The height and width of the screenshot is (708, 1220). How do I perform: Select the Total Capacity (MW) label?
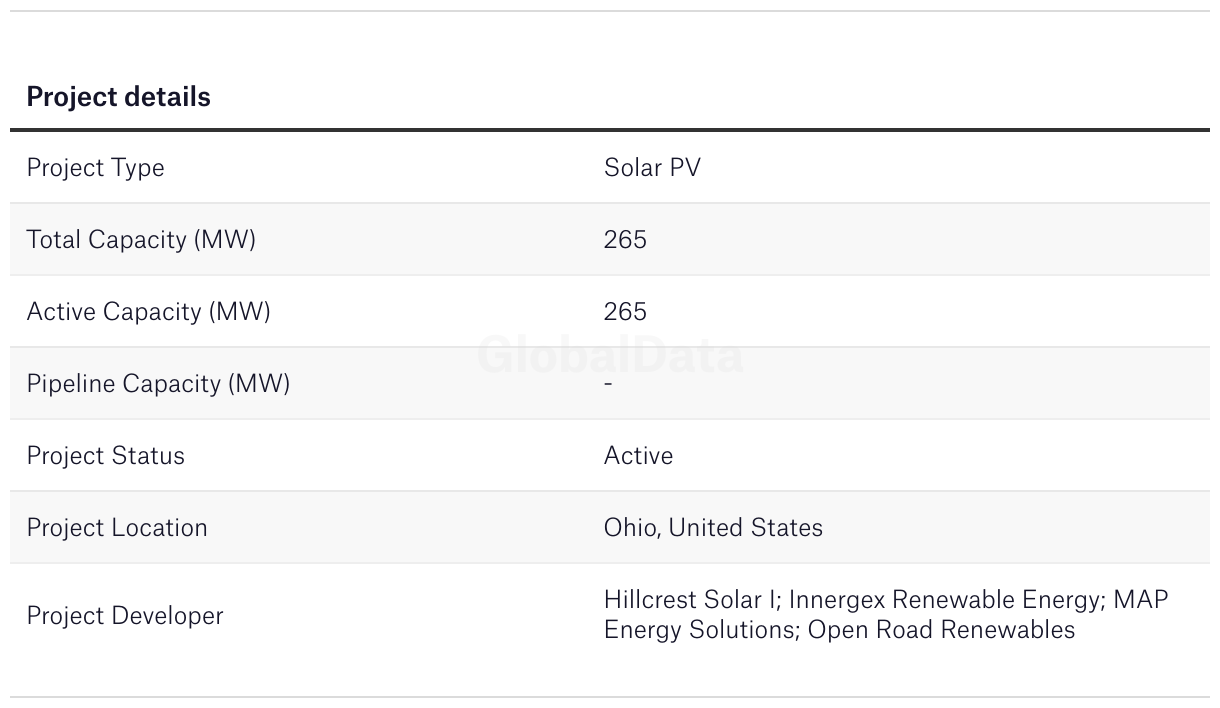click(x=141, y=240)
